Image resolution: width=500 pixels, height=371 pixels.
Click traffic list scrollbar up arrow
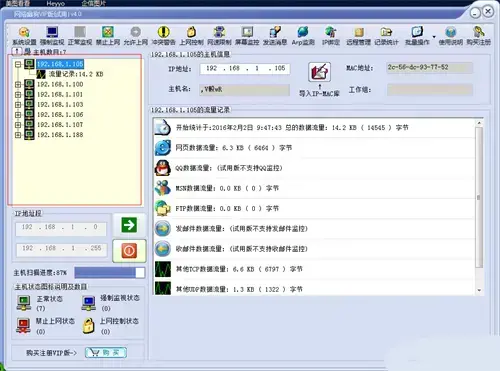coord(479,123)
